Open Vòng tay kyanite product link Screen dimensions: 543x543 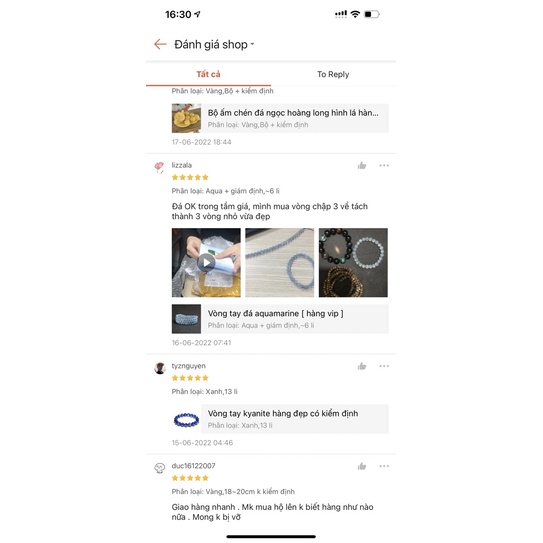[x=280, y=419]
